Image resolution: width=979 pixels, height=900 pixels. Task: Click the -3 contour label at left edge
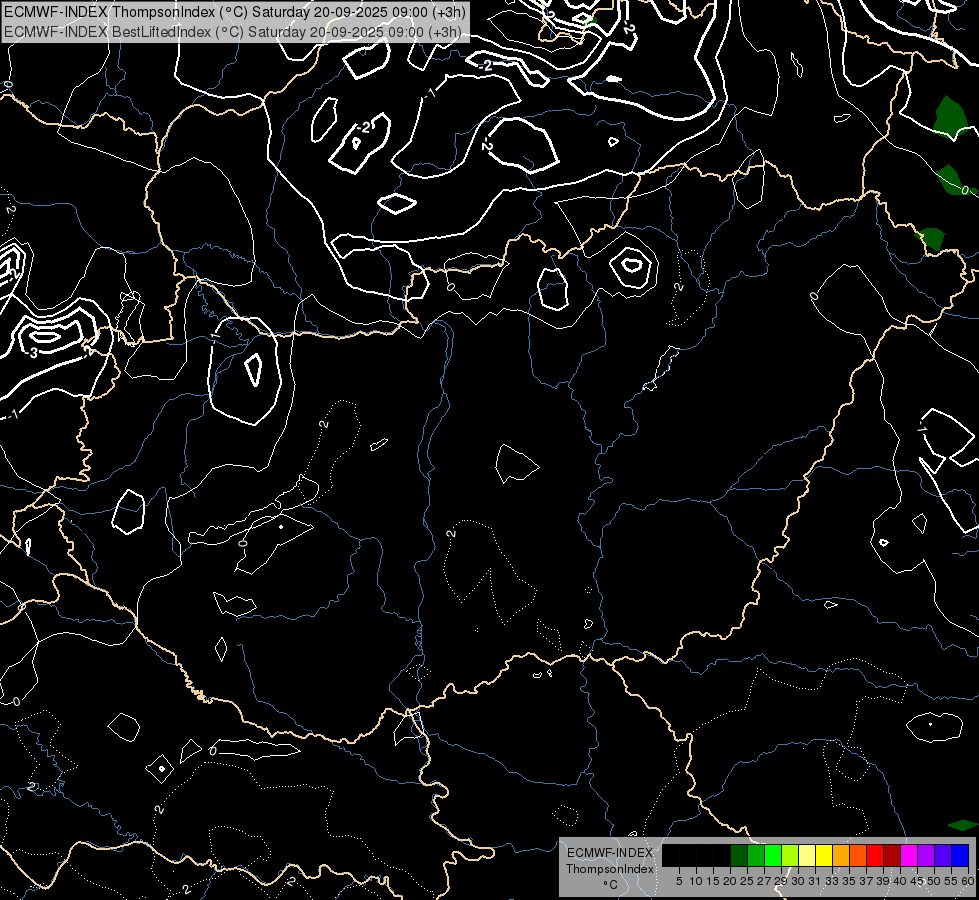31,352
